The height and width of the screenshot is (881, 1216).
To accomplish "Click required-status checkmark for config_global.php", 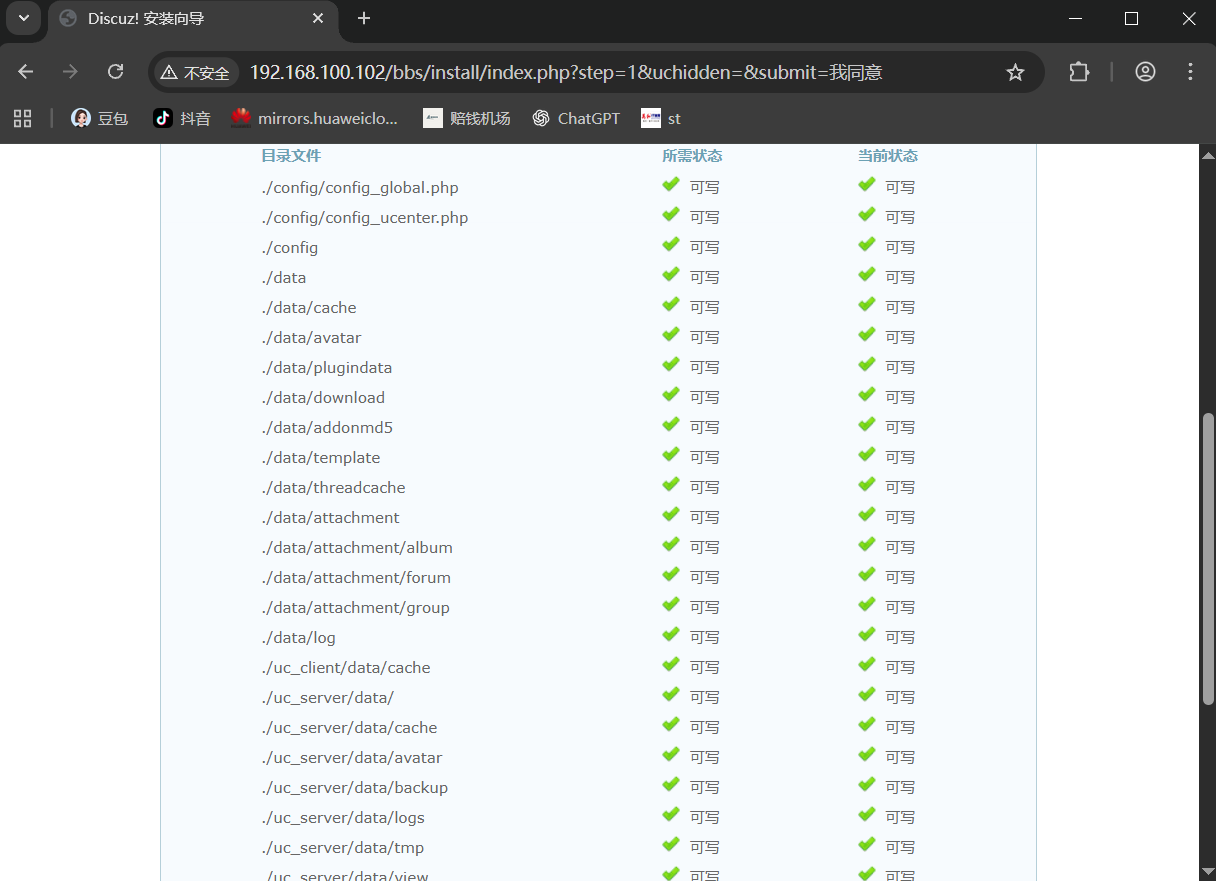I will click(x=671, y=185).
